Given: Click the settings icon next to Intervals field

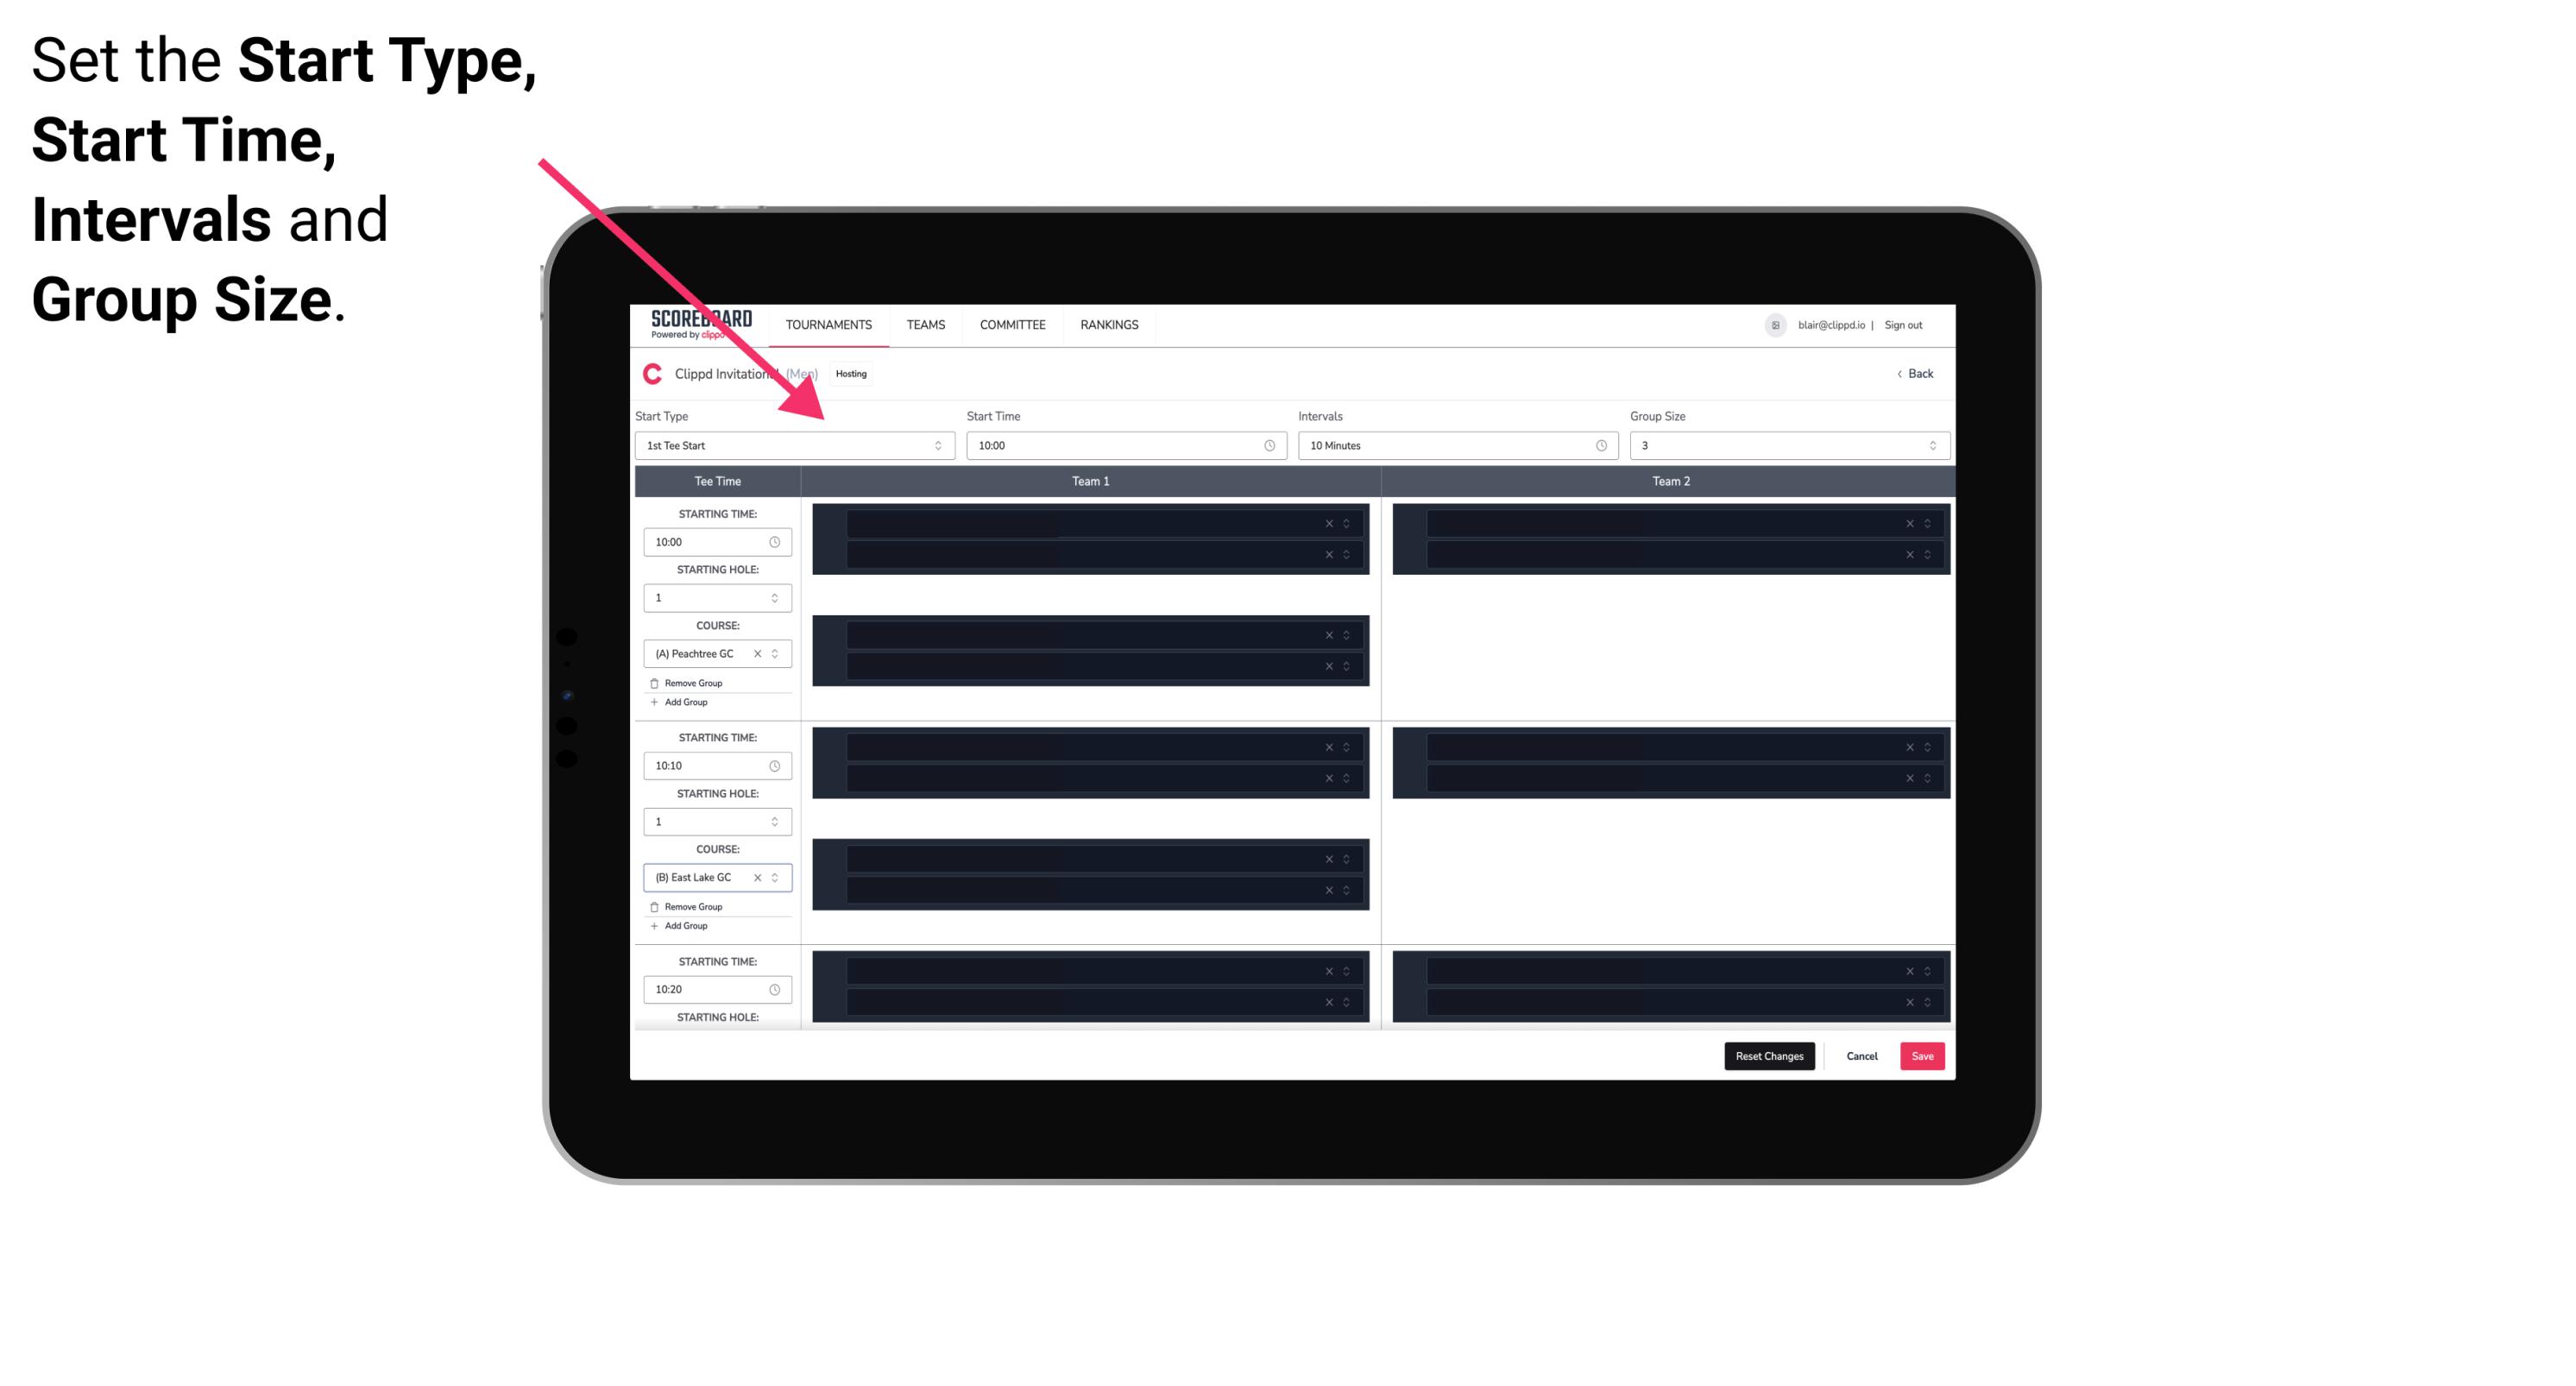Looking at the screenshot, I should tap(1600, 445).
